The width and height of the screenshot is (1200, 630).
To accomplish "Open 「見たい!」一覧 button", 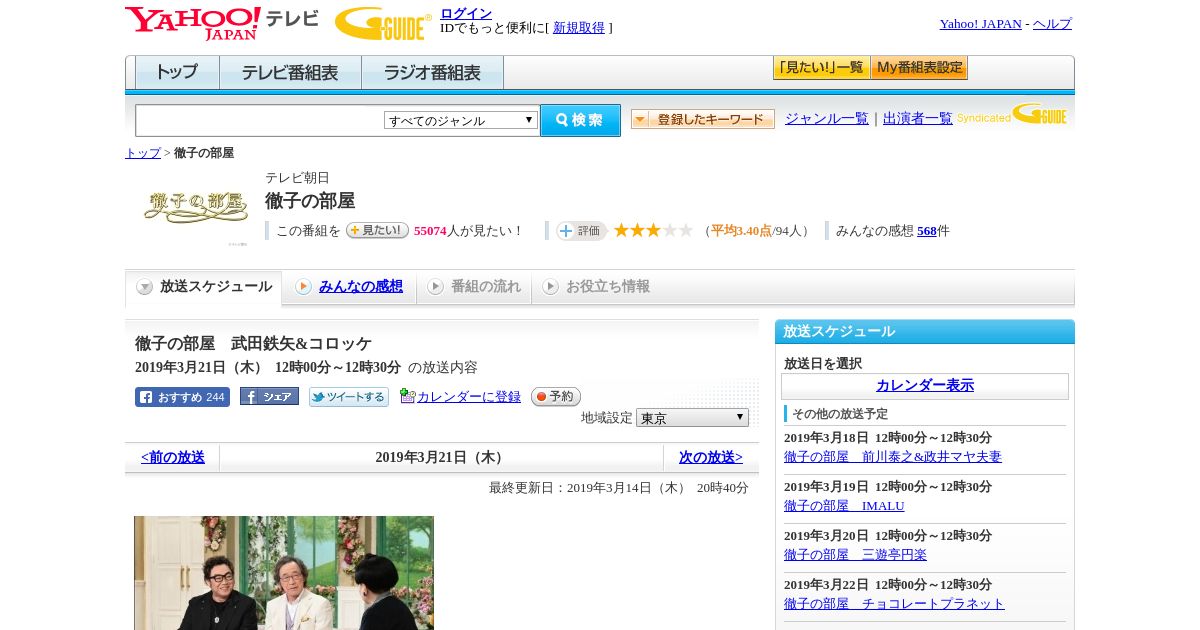I will tap(821, 68).
